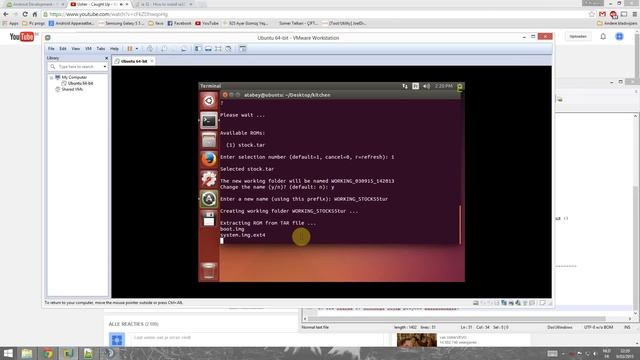Click the clock in the Ubuntu top panel
Viewport: 640px width, 360px height.
pyautogui.click(x=443, y=86)
